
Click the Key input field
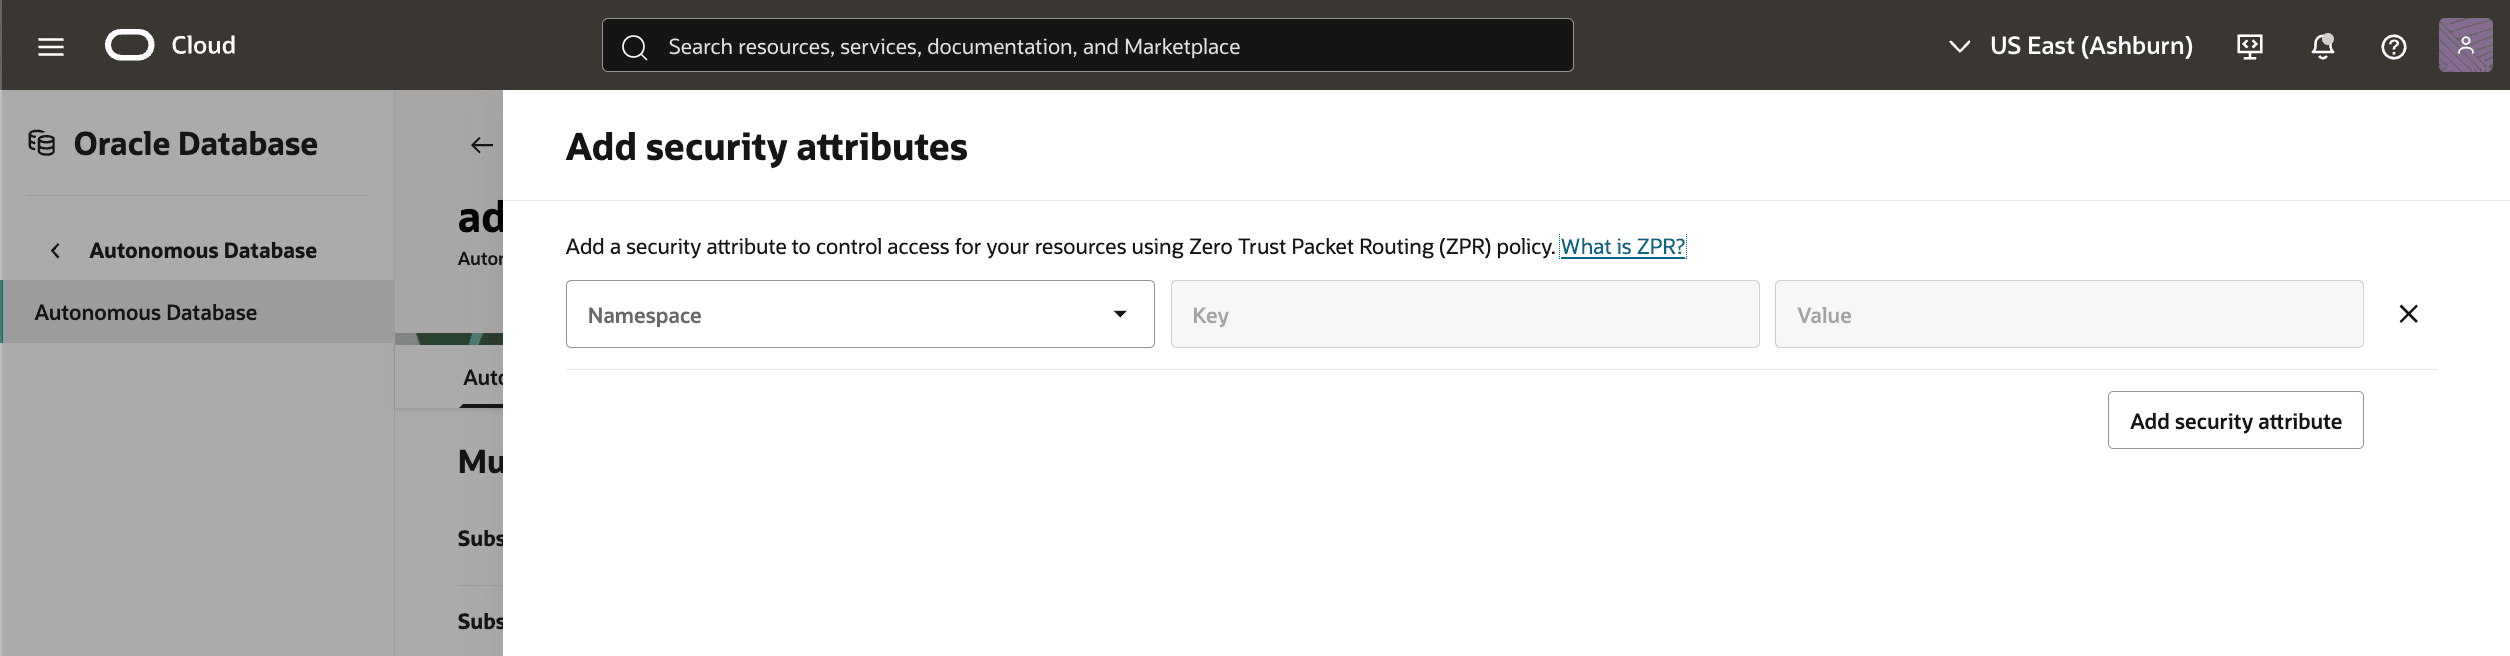point(1465,314)
